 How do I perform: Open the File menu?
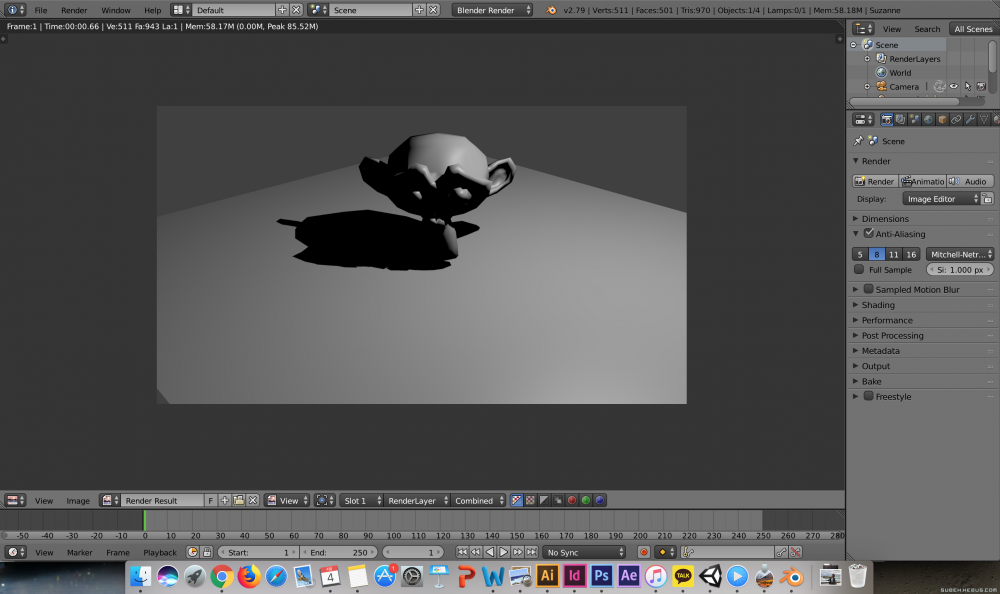point(41,10)
